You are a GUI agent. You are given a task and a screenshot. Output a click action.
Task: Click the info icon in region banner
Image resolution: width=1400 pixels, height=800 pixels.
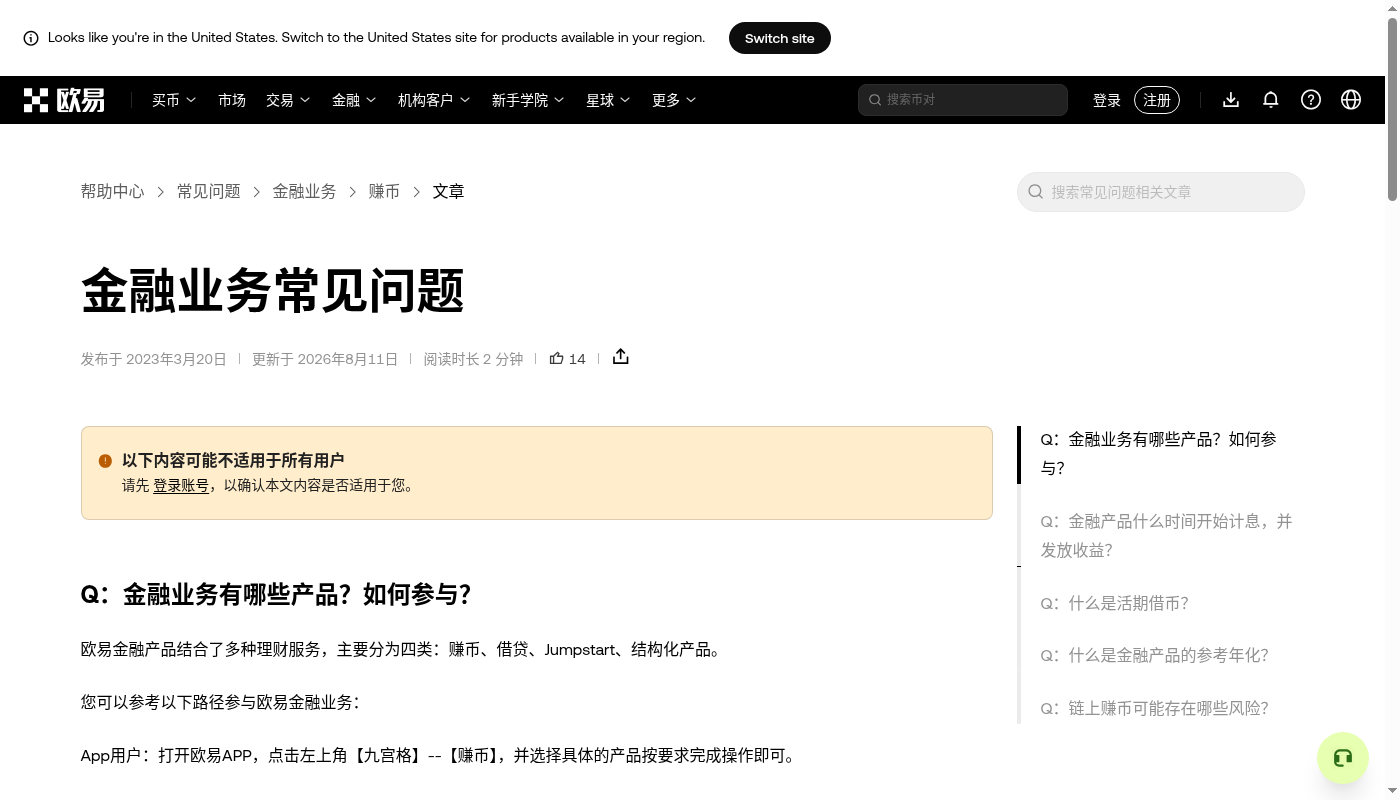pos(31,38)
